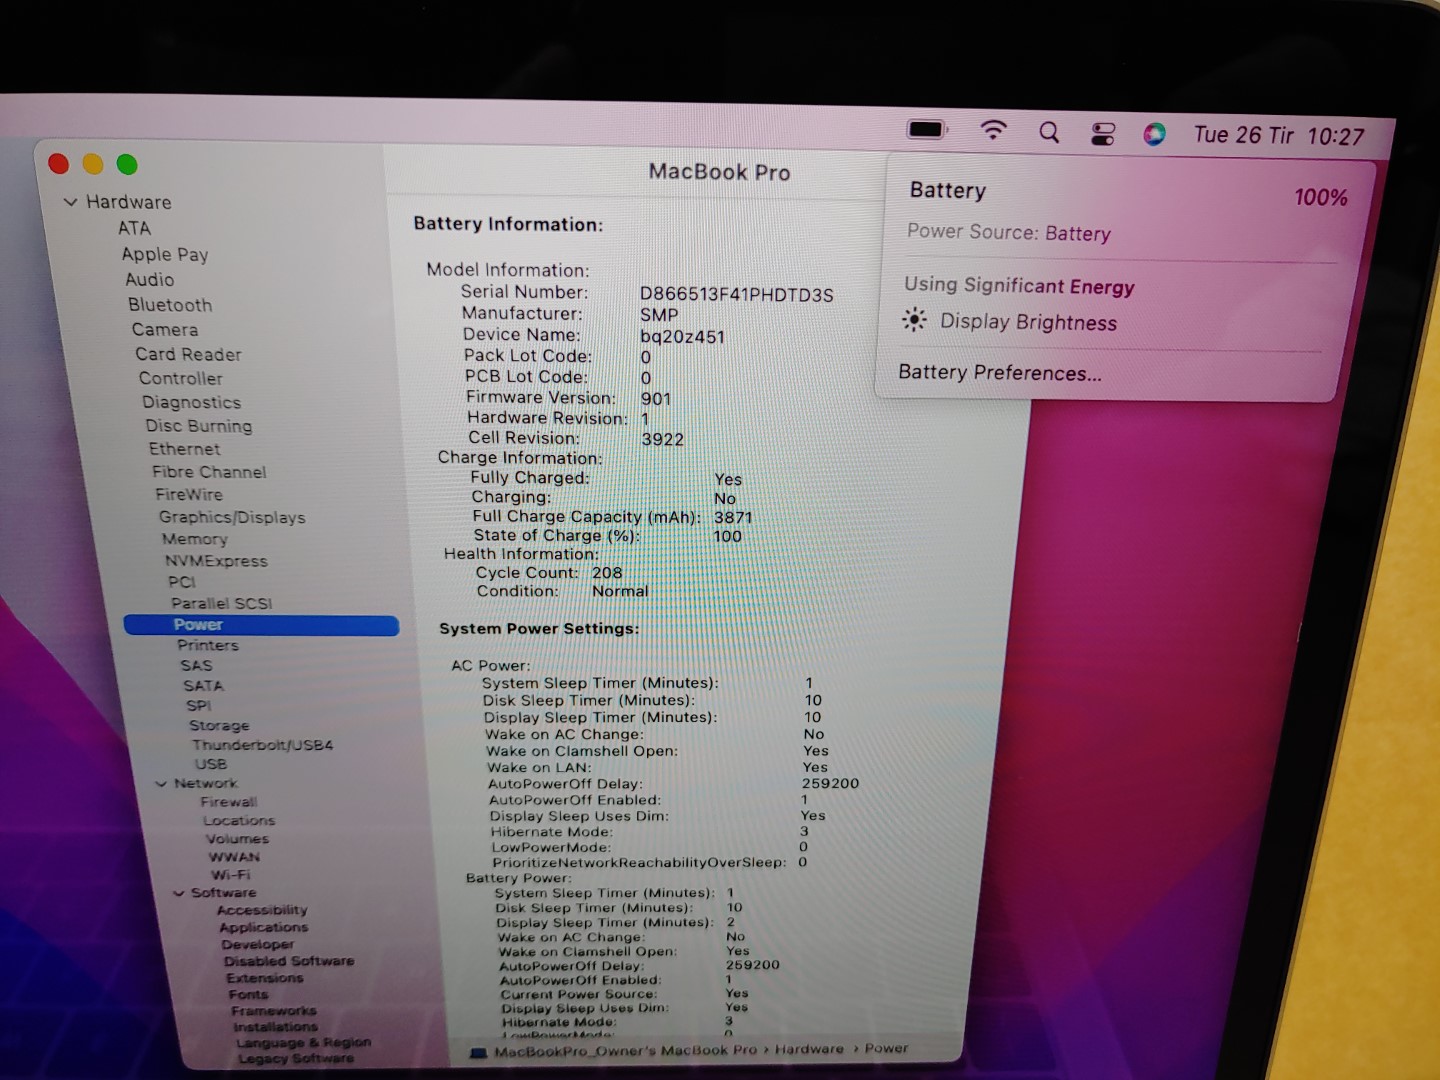Click the yellow minimize window button
The height and width of the screenshot is (1080, 1440).
click(93, 164)
